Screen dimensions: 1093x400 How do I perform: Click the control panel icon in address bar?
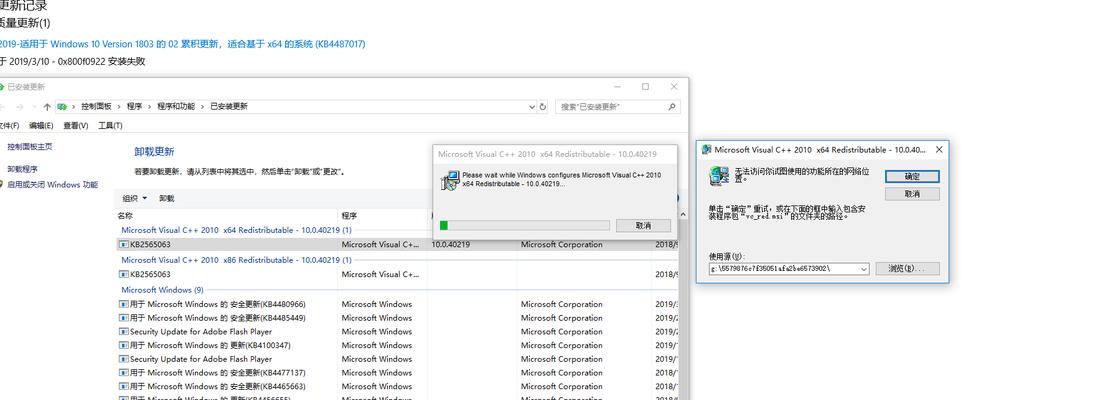point(63,107)
